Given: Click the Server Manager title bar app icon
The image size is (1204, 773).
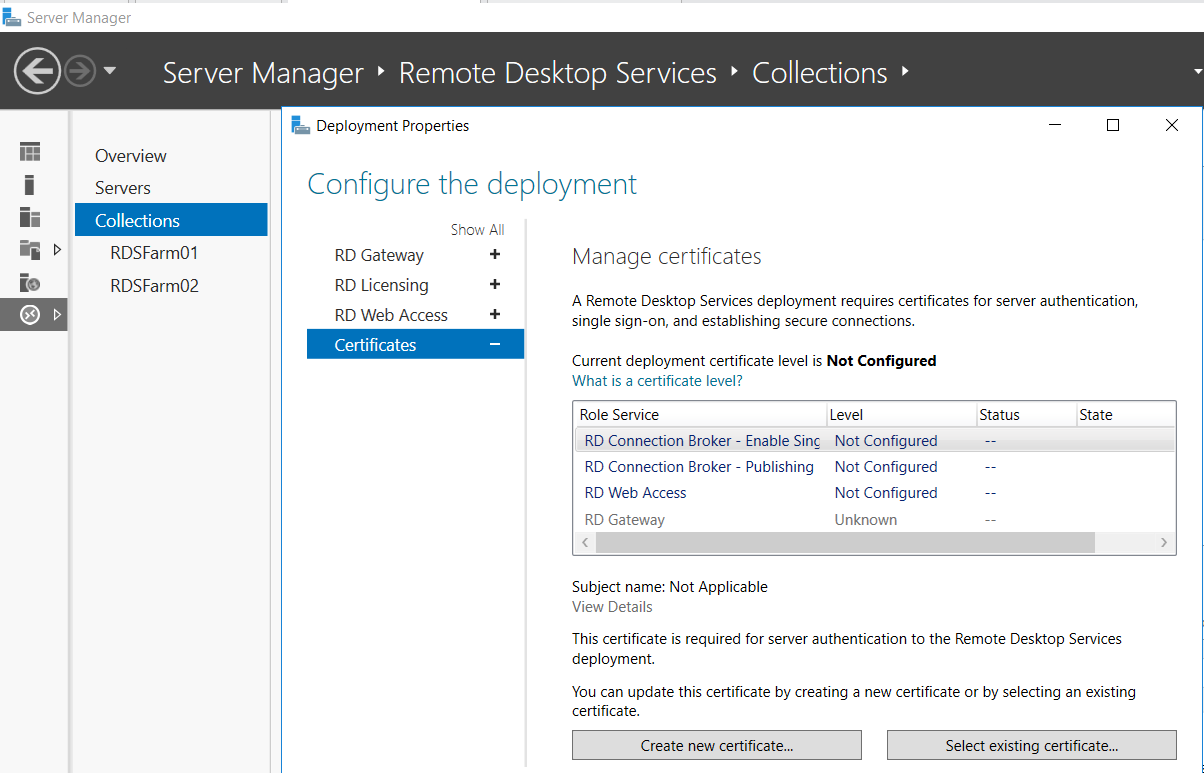Looking at the screenshot, I should coord(12,17).
